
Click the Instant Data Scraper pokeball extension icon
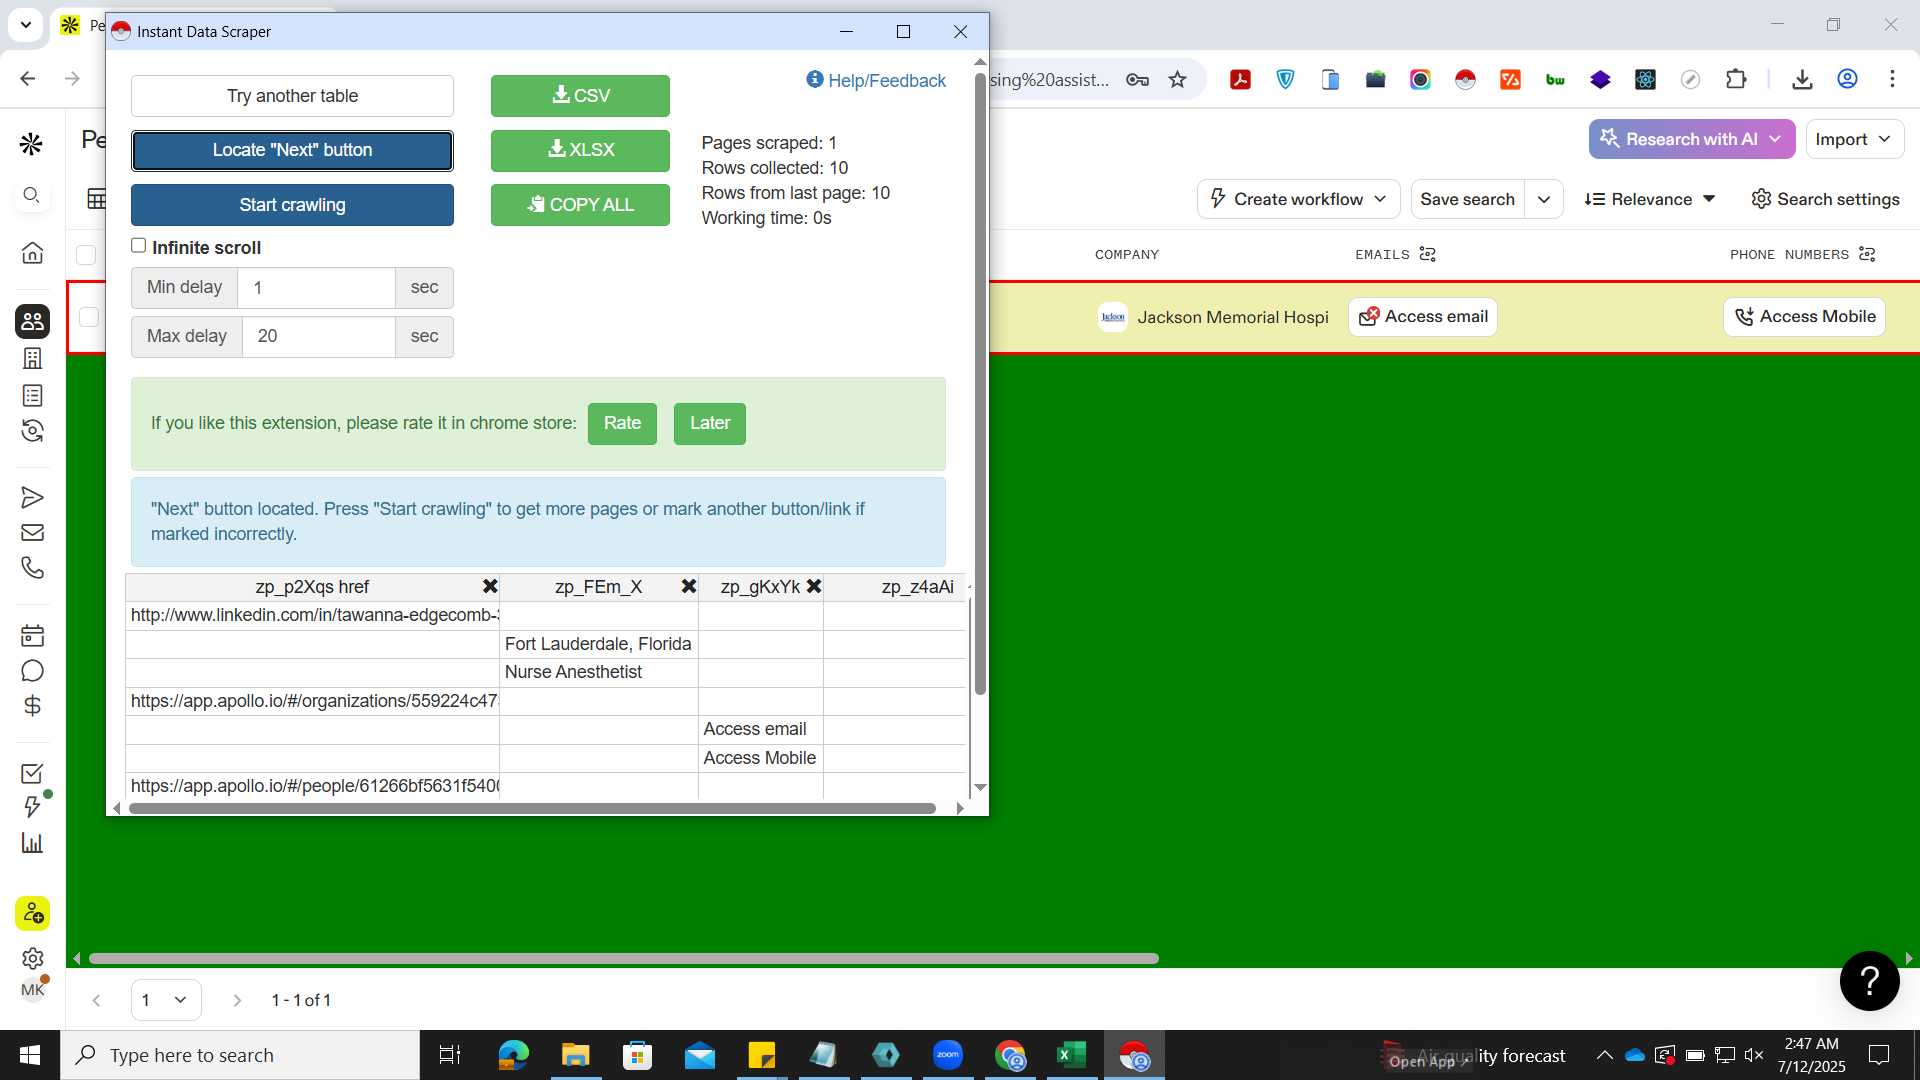pos(1465,80)
